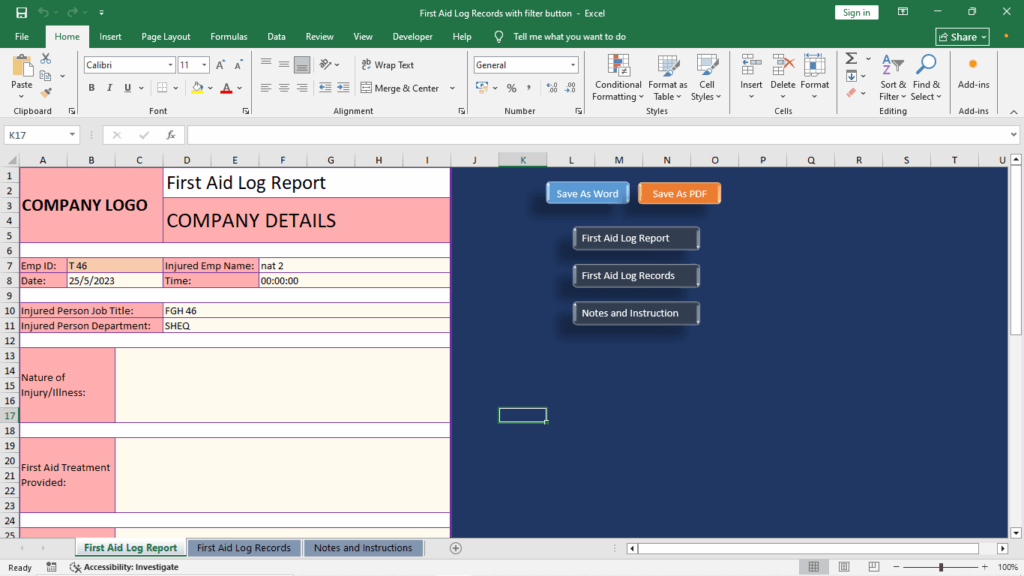
Task: Click the AutoSum icon
Action: (x=851, y=60)
